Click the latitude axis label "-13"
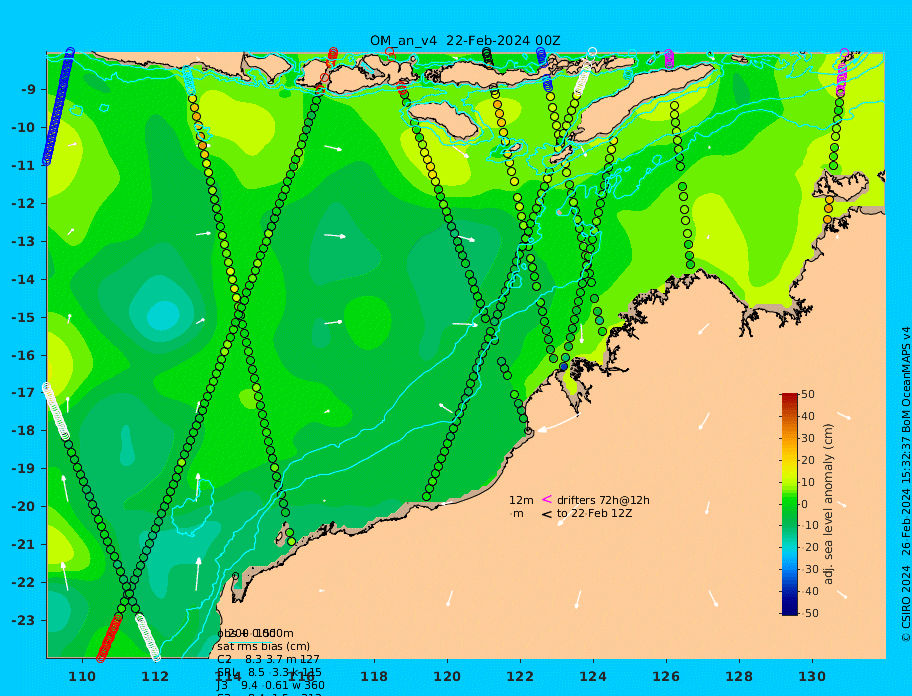912x696 pixels. pos(23,241)
